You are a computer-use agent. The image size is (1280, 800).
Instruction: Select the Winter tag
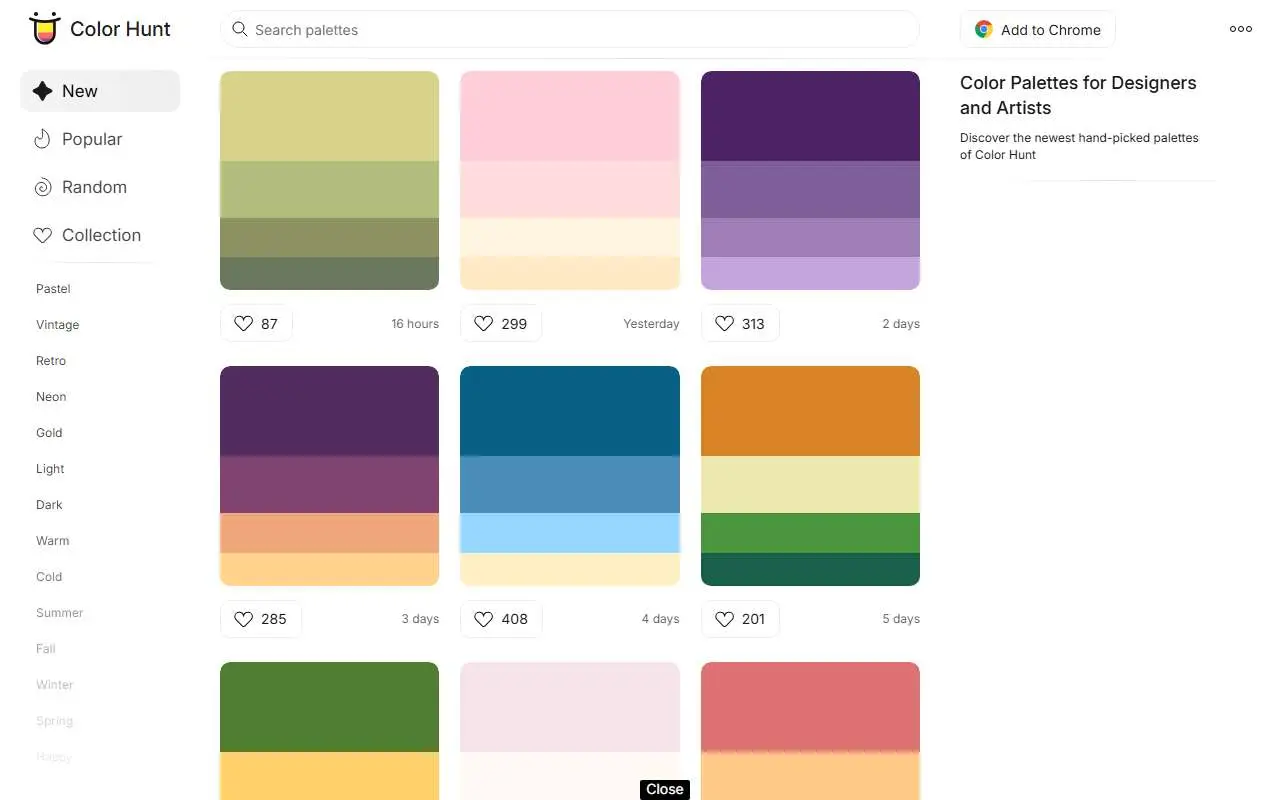tap(55, 685)
